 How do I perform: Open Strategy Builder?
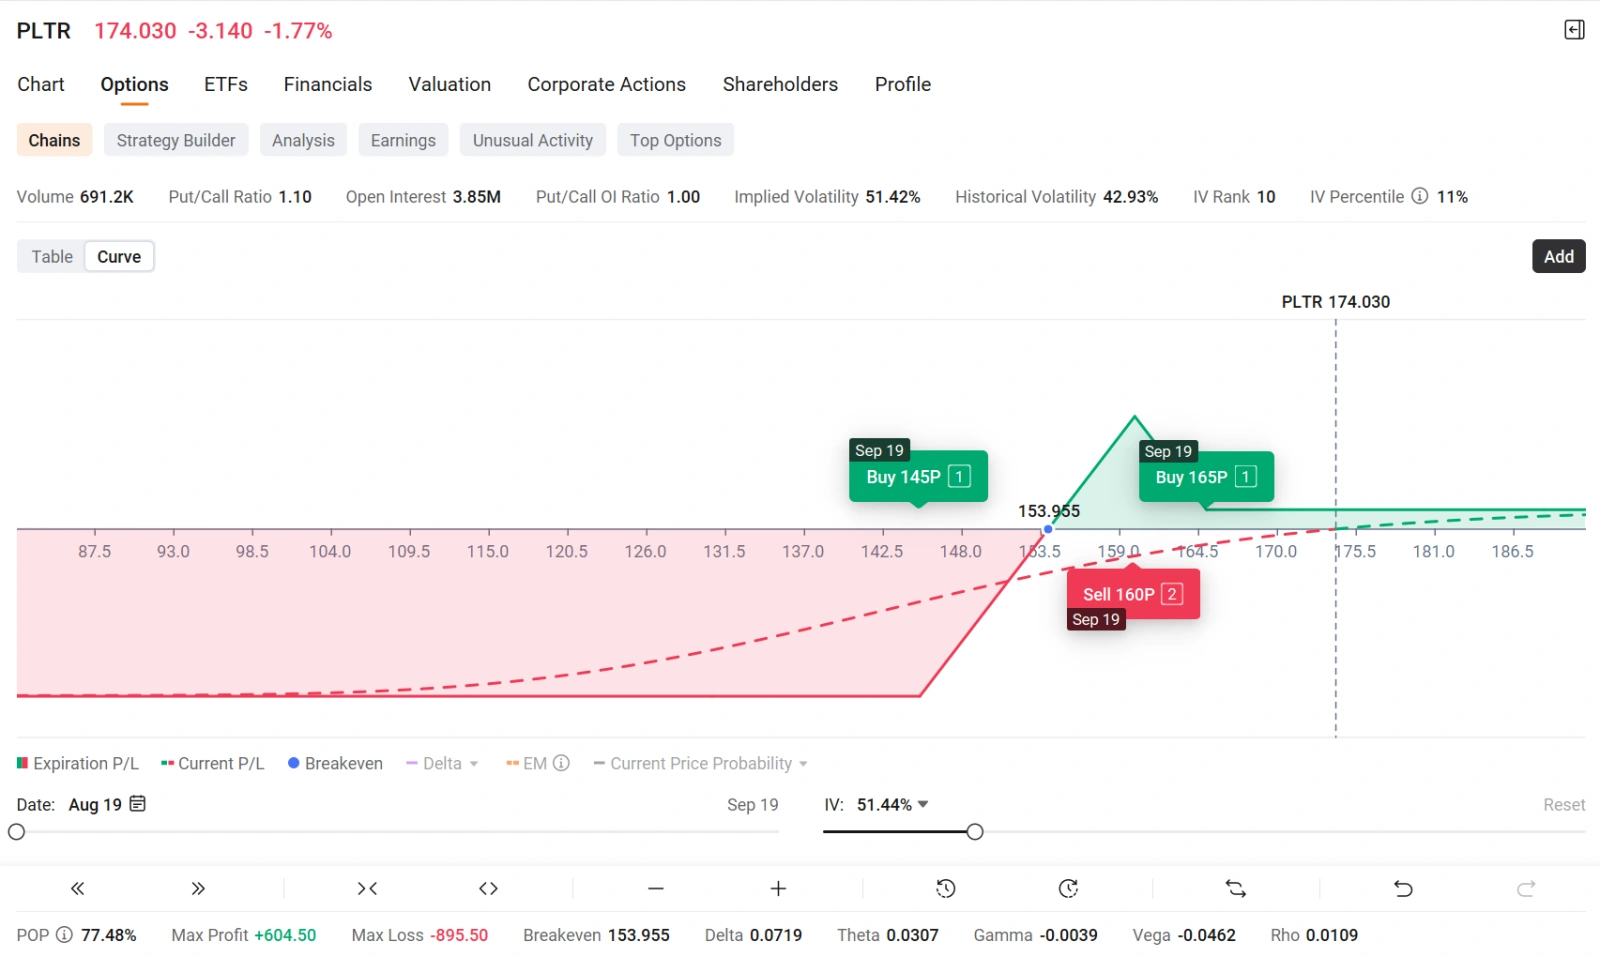tap(176, 140)
